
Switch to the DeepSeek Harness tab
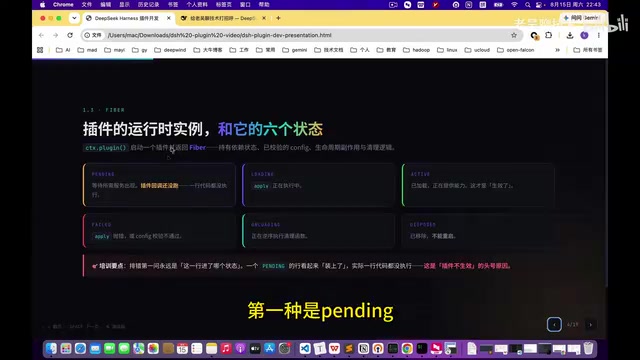click(x=128, y=18)
